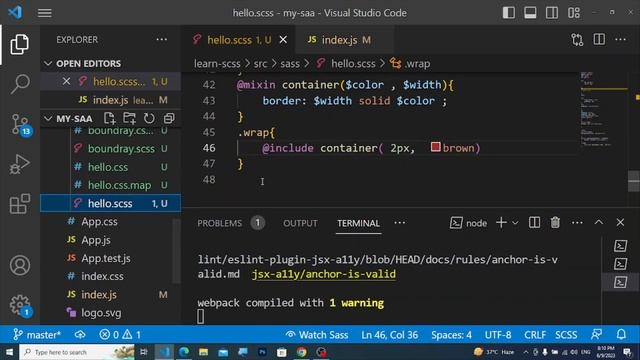
Task: Click the sass breadcrumb folder
Action: coord(290,64)
